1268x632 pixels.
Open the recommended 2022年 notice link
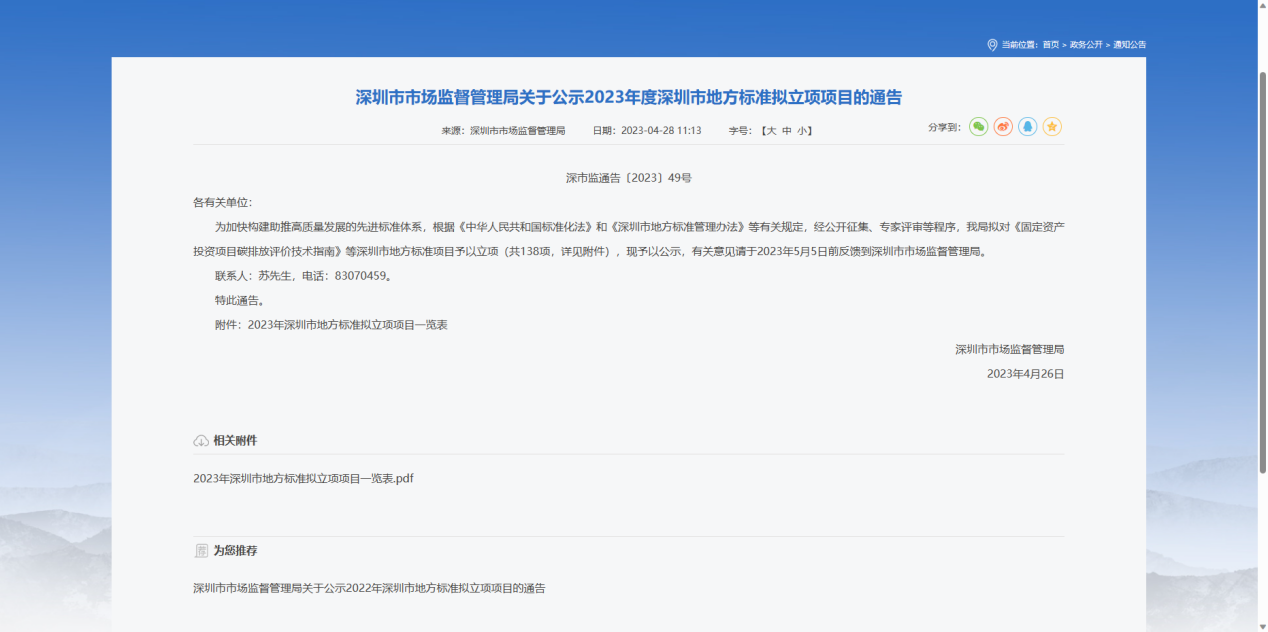point(369,589)
